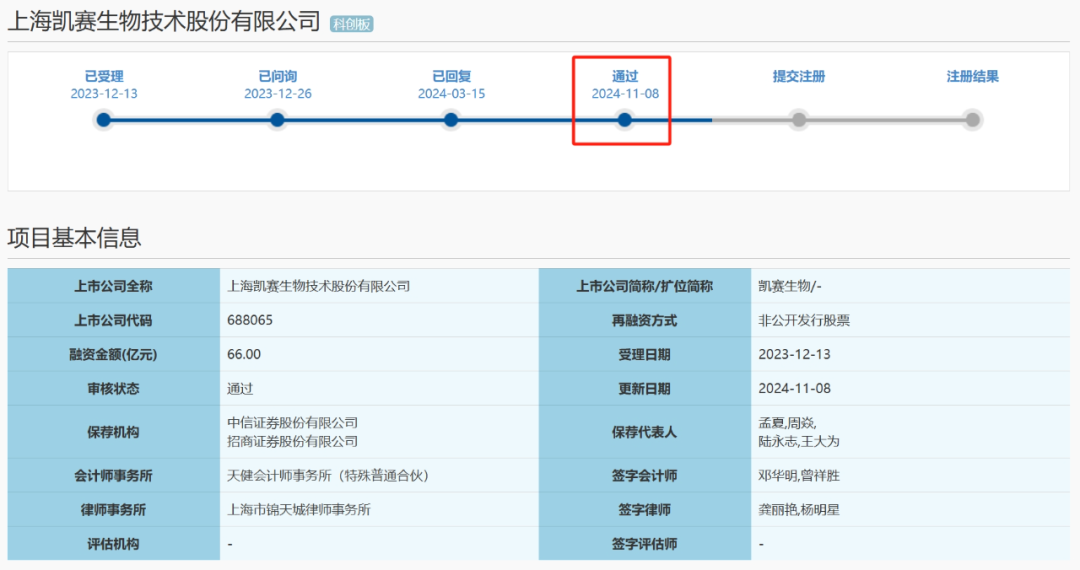Click the 通过 timeline step dot

pos(625,120)
